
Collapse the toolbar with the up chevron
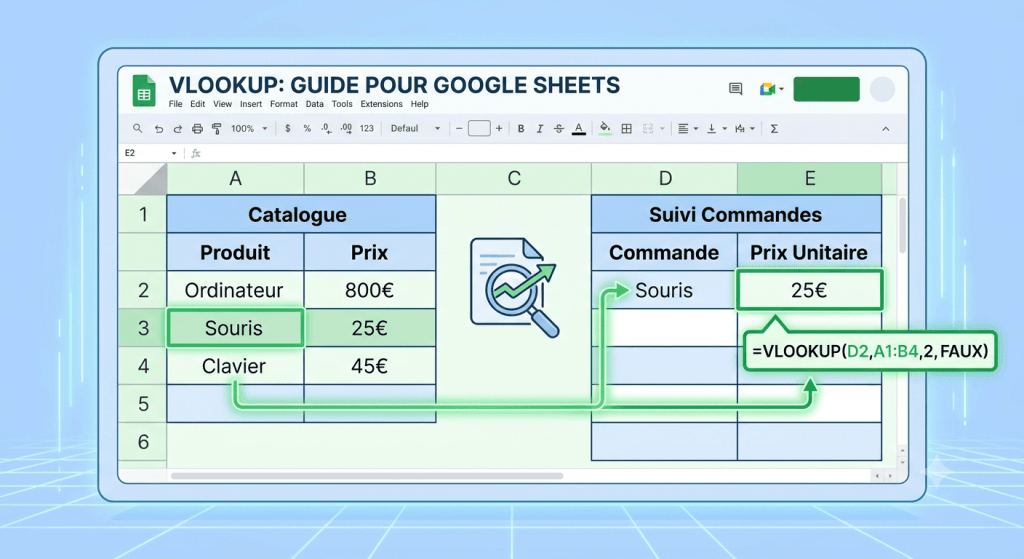[x=886, y=129]
